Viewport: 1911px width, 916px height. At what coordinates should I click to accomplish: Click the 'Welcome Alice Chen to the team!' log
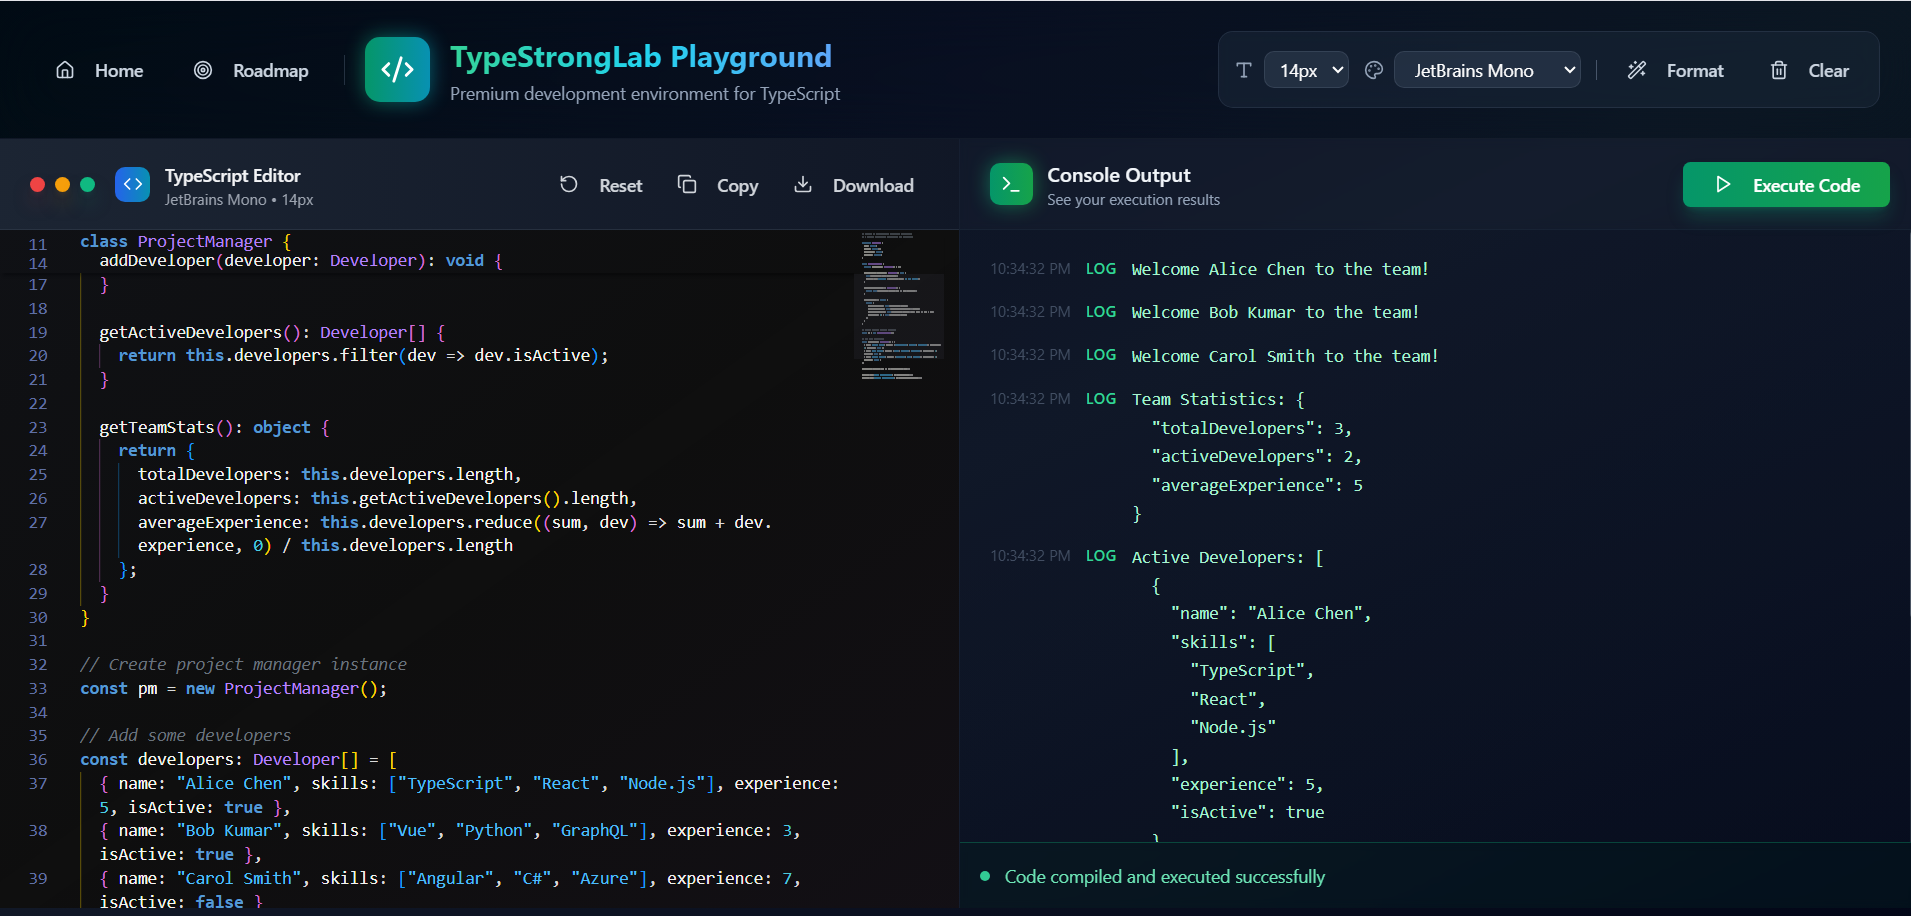(1279, 269)
